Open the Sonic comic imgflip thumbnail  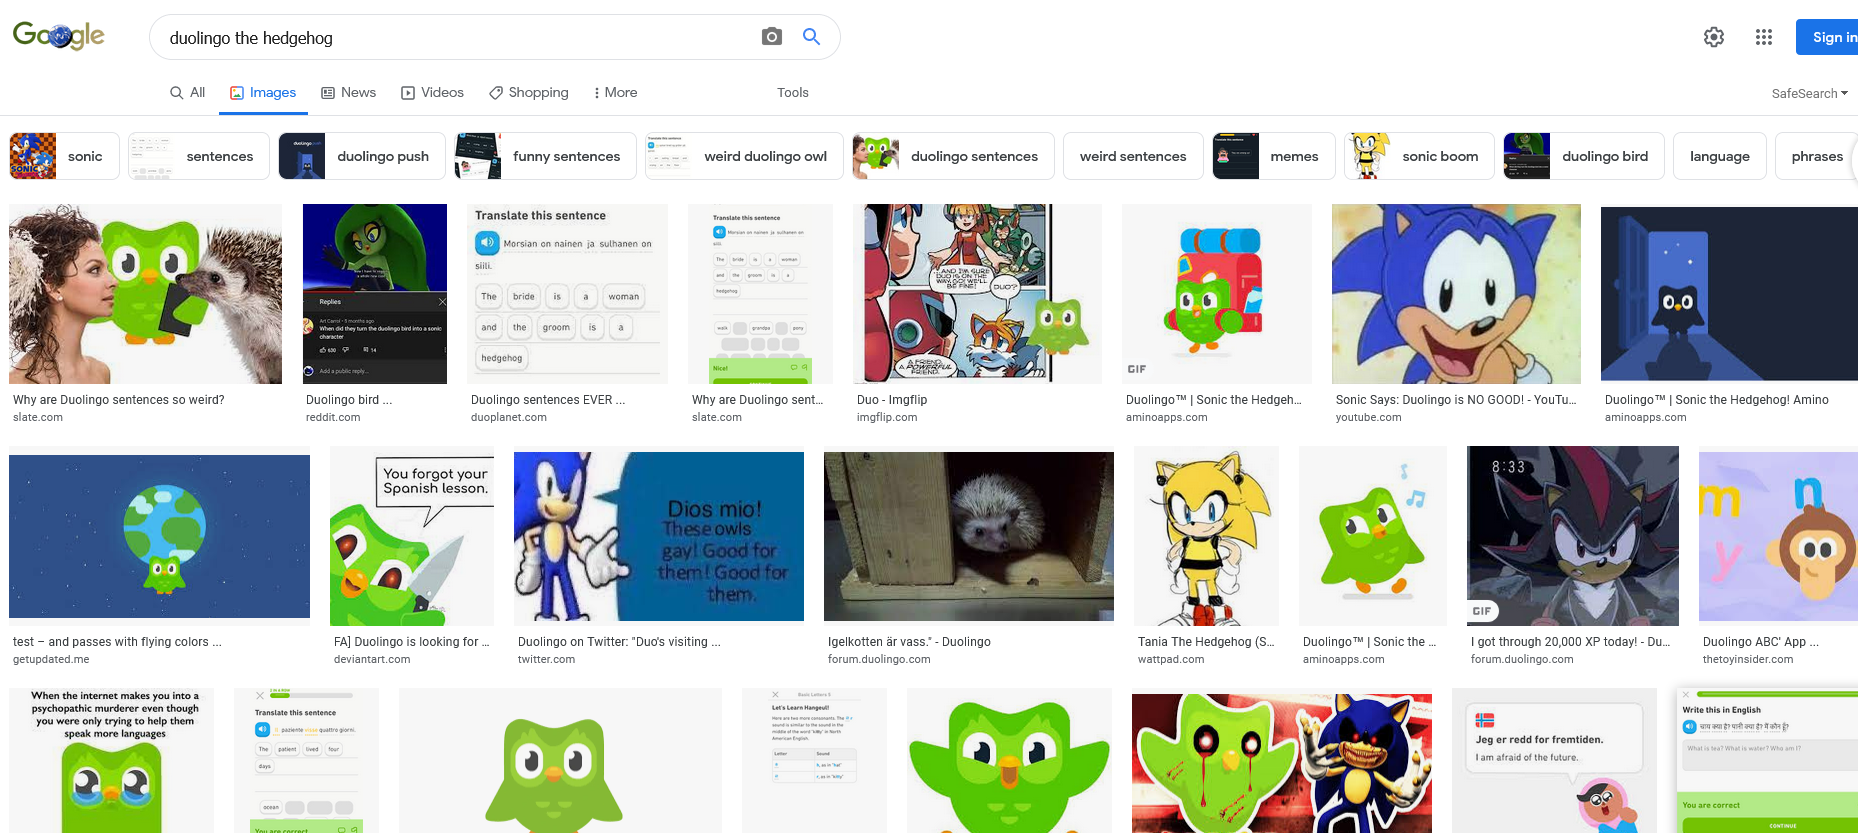point(978,294)
